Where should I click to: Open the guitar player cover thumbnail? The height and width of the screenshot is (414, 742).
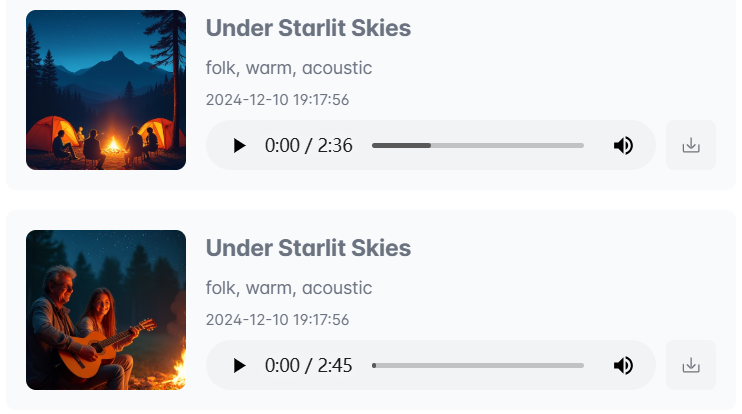(x=106, y=310)
